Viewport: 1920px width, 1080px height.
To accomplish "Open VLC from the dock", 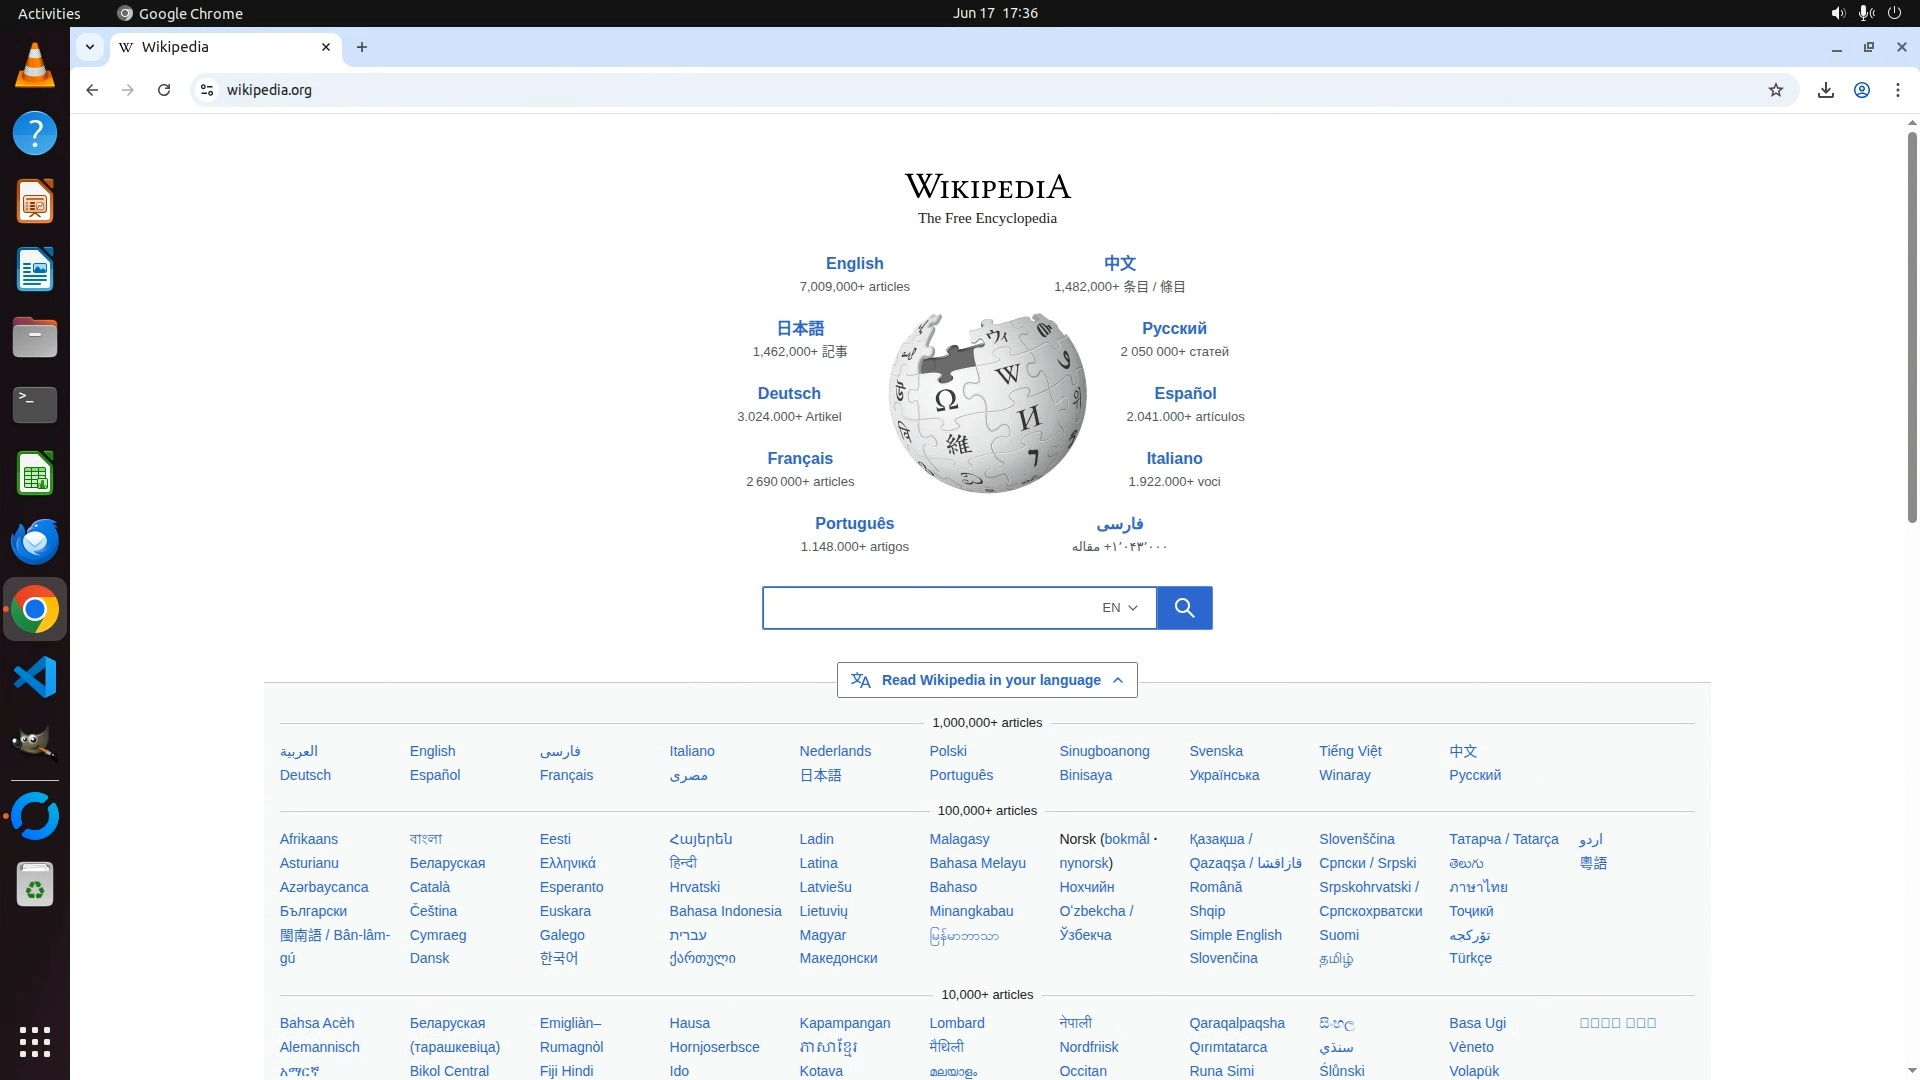I will coord(35,66).
